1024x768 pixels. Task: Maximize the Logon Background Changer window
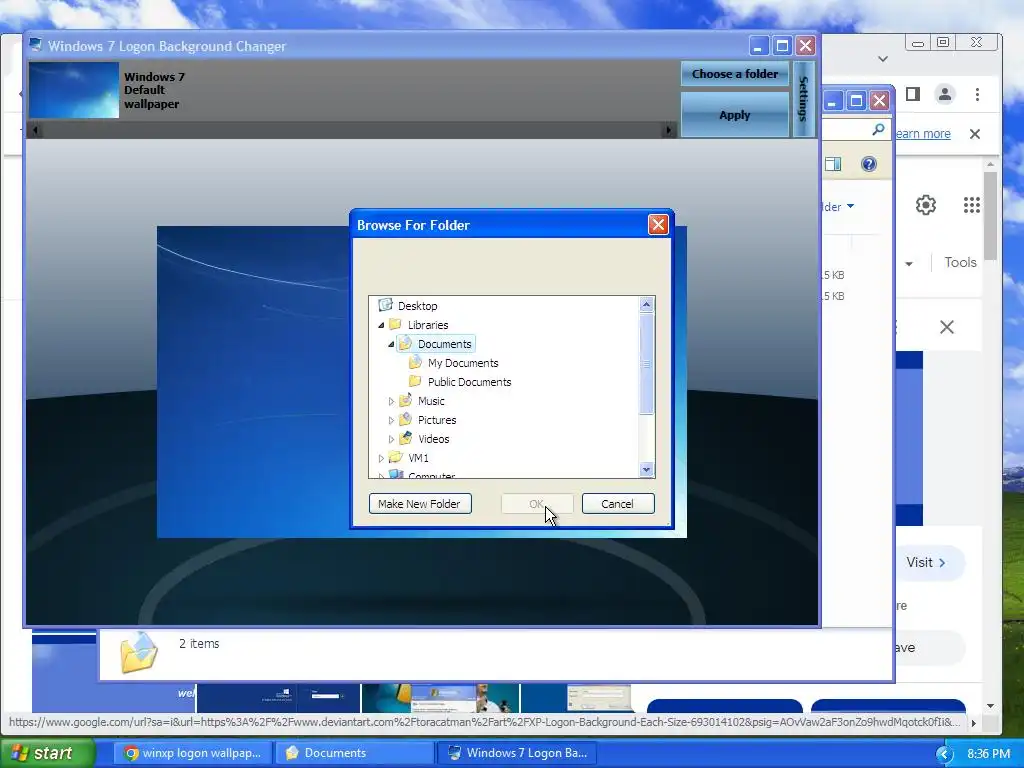[782, 46]
